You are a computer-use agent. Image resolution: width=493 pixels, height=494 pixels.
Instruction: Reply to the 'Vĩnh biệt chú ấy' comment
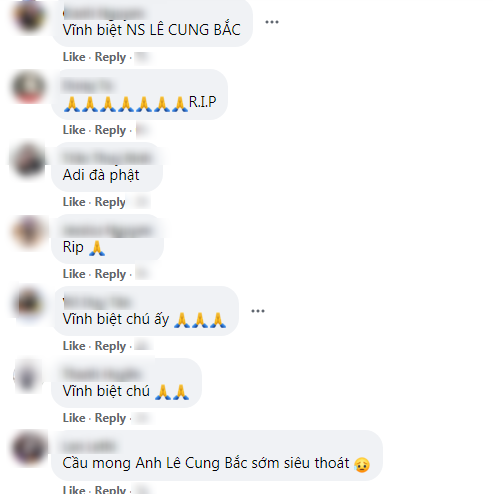(x=110, y=346)
